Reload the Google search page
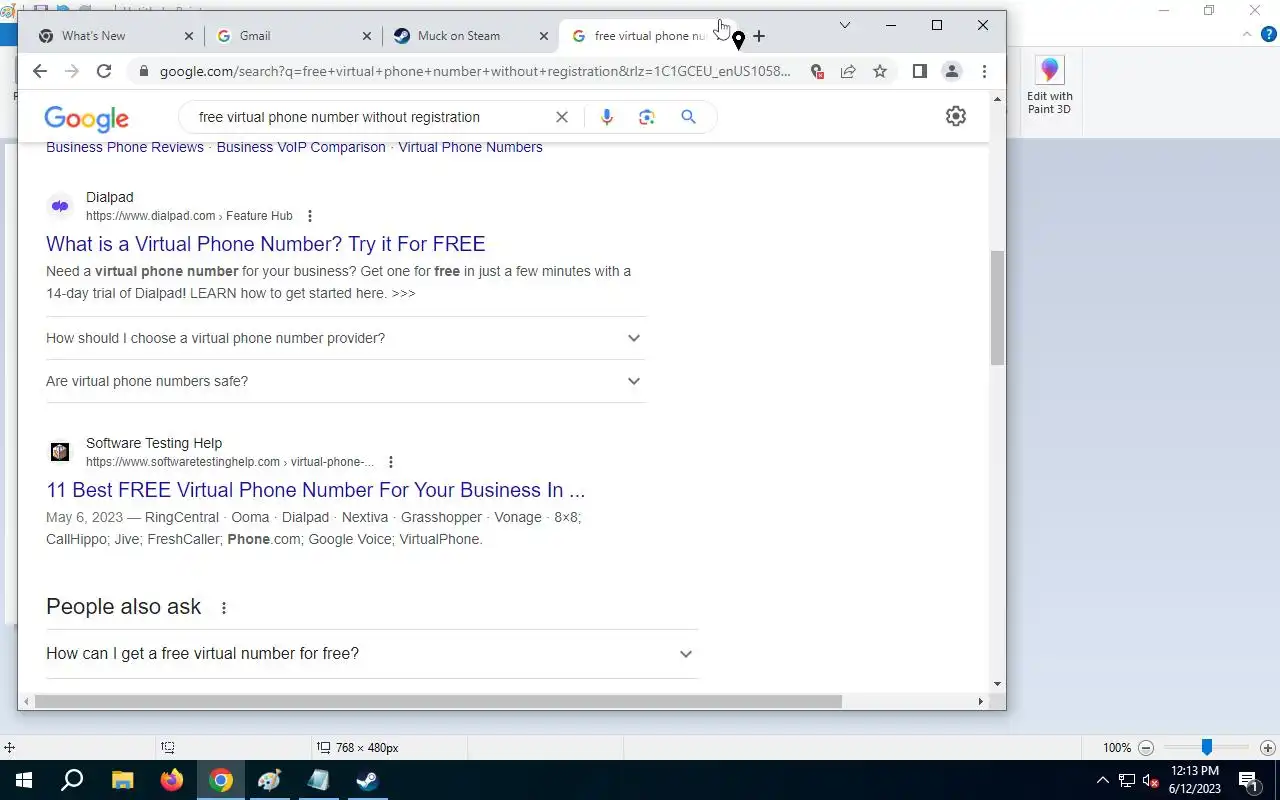 point(104,71)
